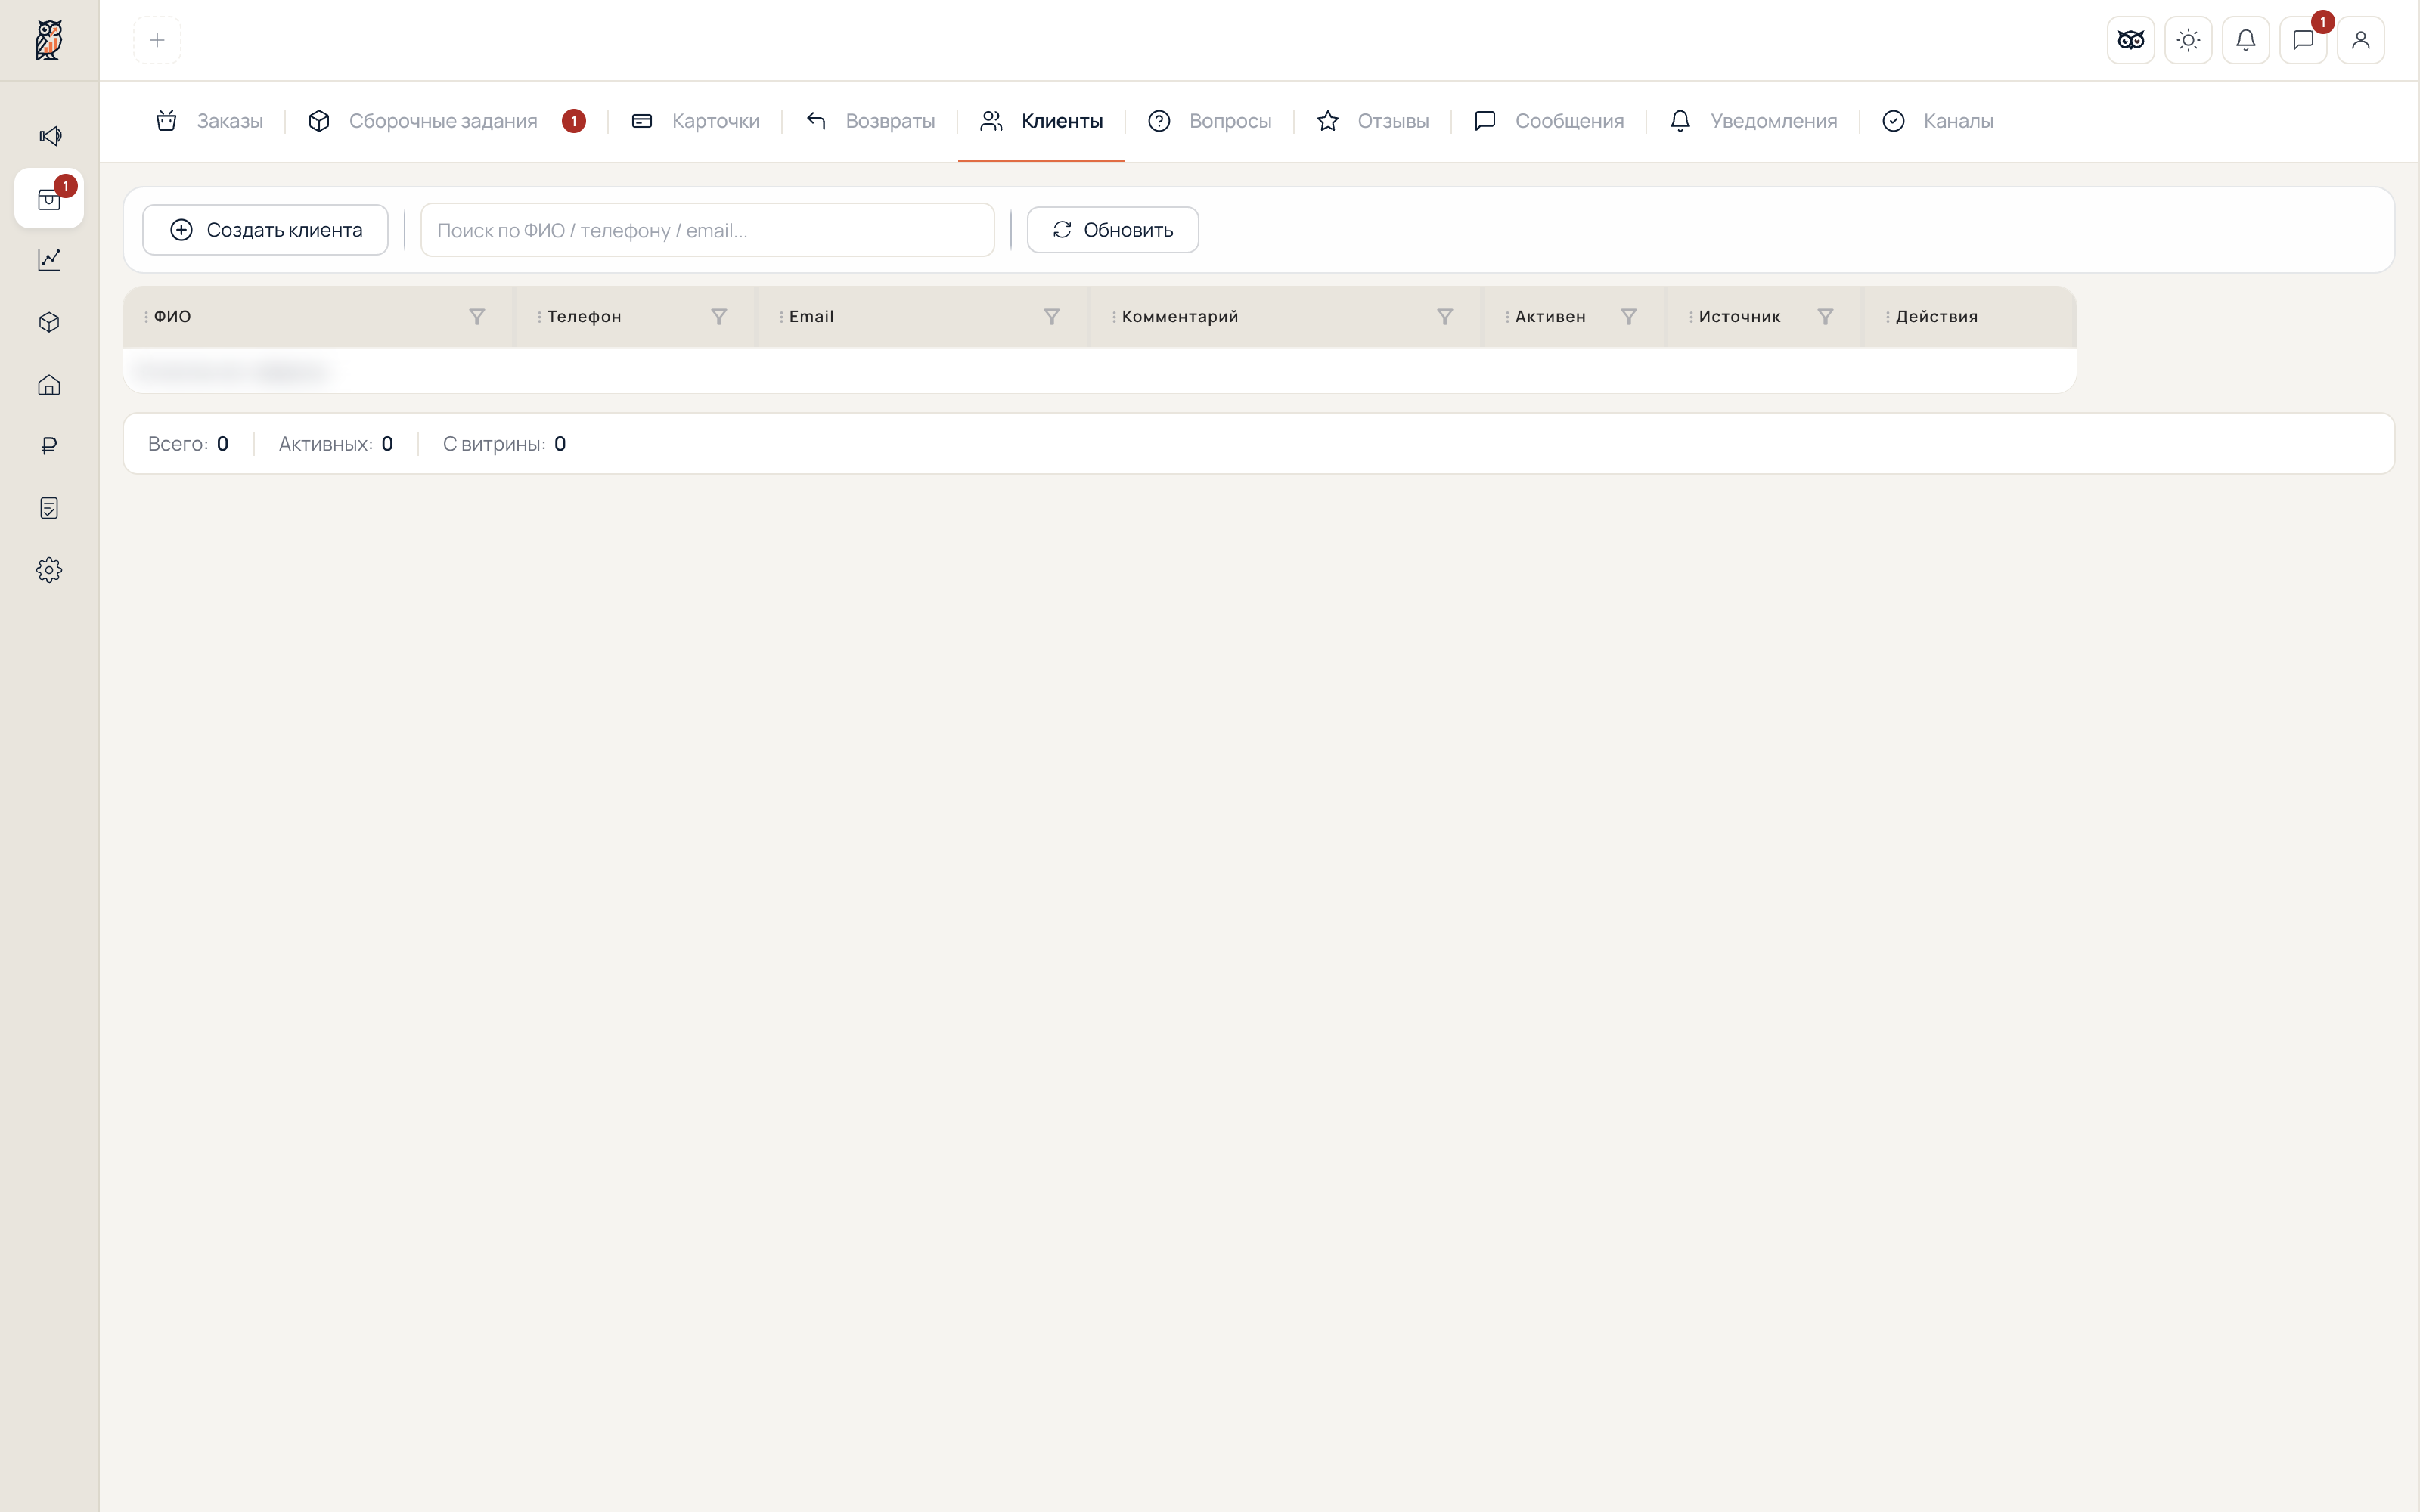
Task: Switch to the Уведомления tab
Action: [x=1753, y=121]
